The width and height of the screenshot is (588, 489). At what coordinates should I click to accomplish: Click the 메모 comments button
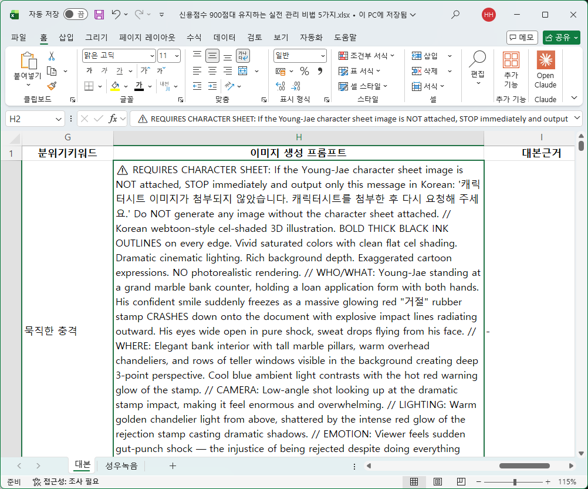[x=522, y=37]
